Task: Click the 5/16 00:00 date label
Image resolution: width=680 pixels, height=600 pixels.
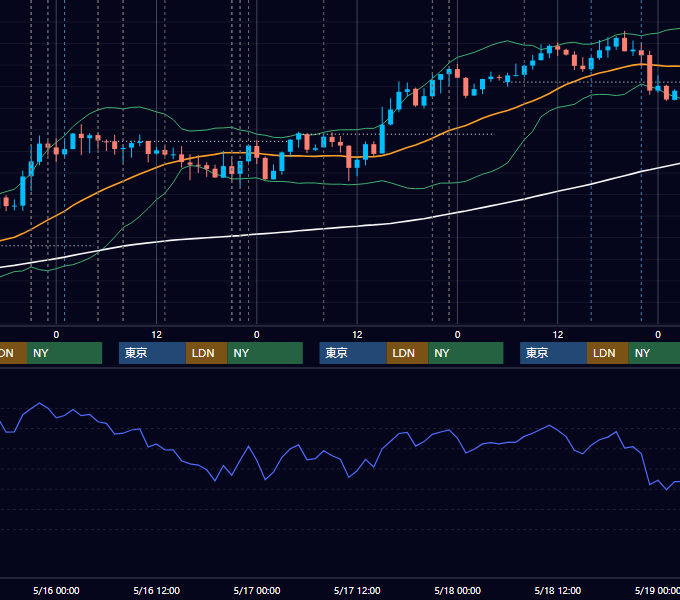Action: [x=56, y=590]
